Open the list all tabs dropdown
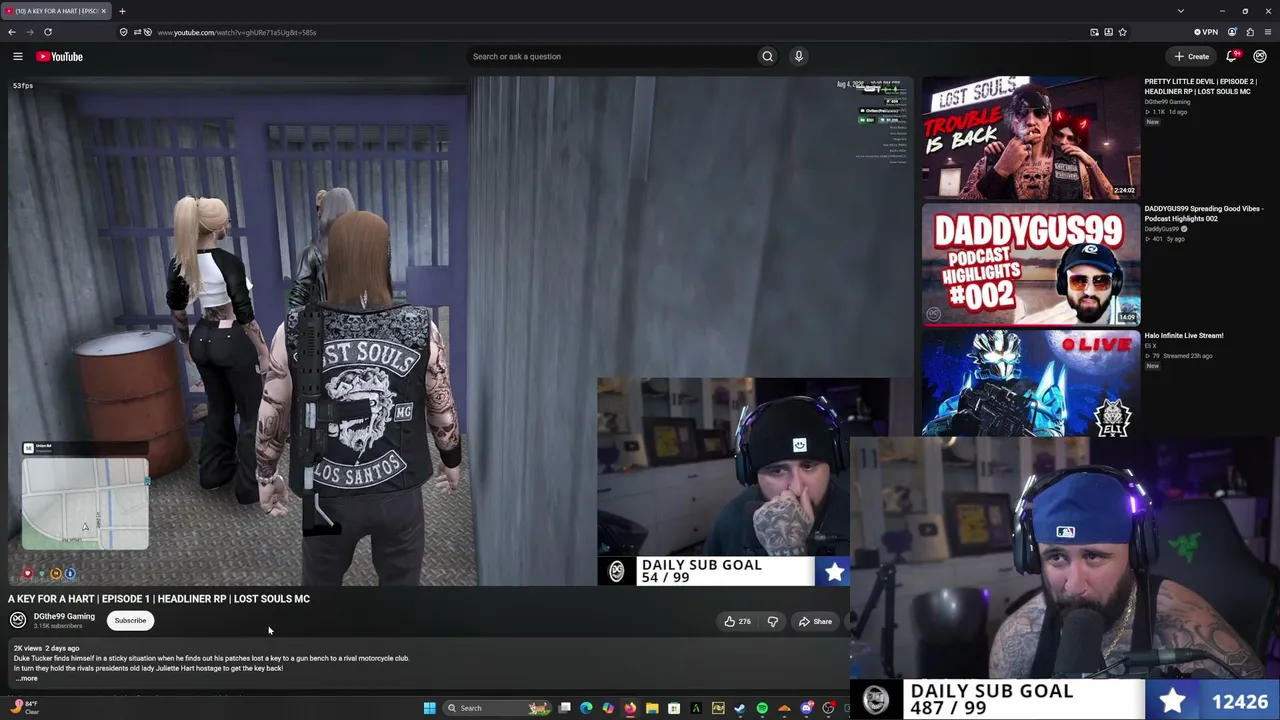This screenshot has width=1280, height=720. pos(1181,11)
